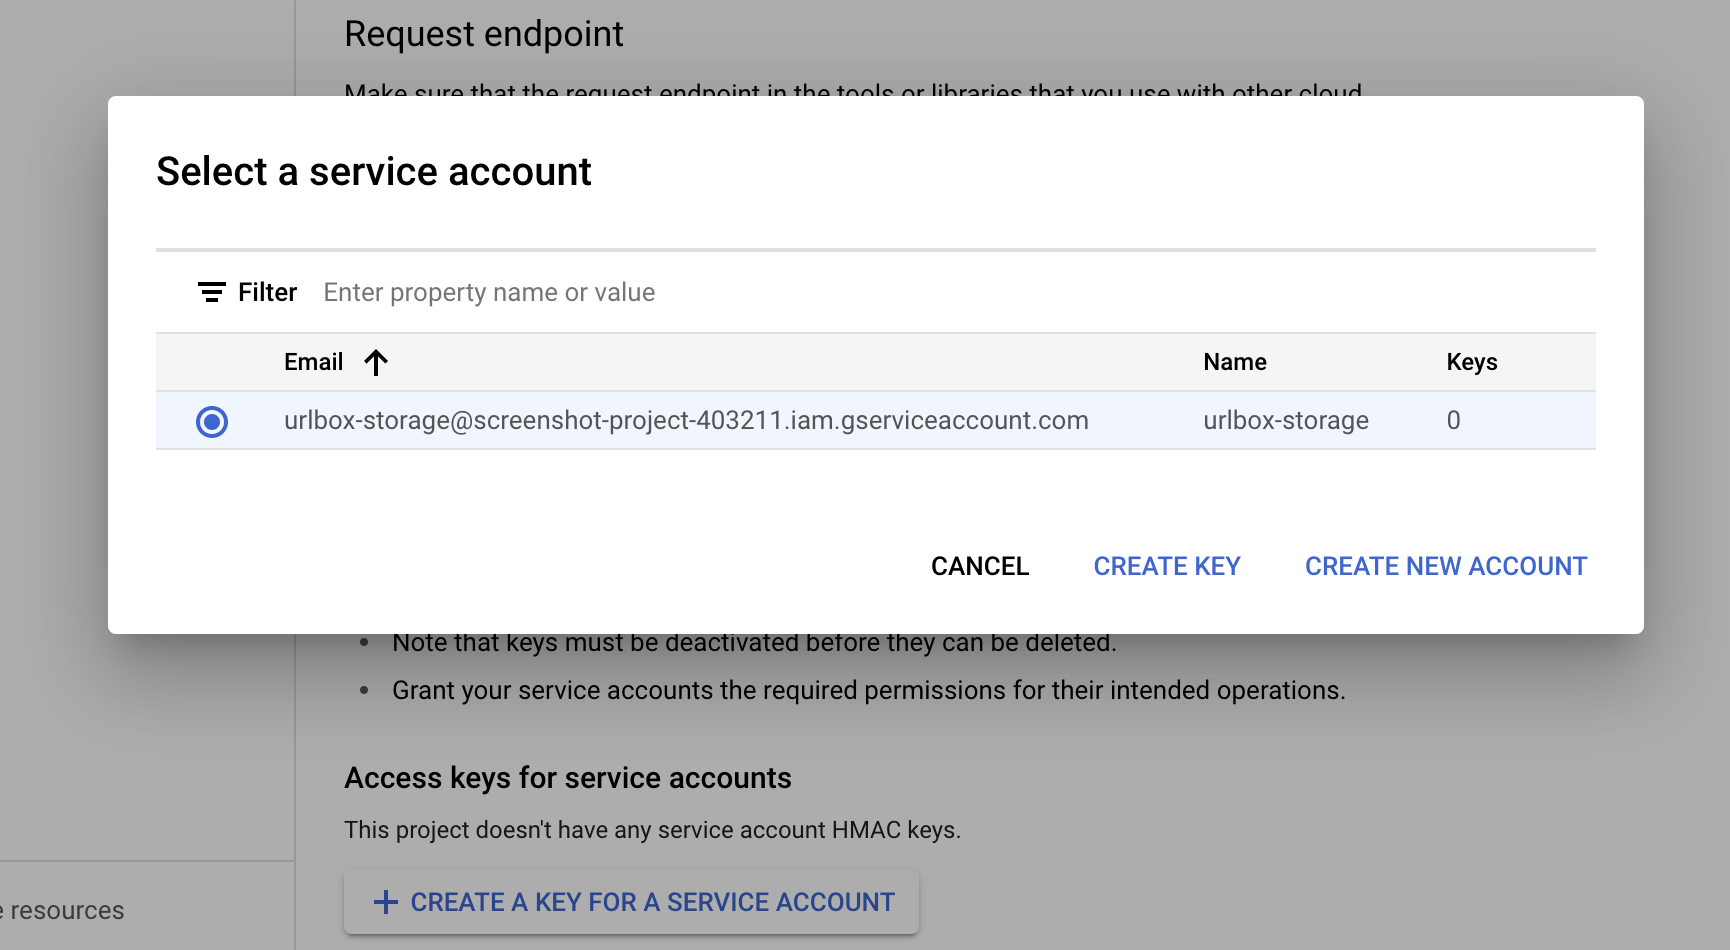Select the urlbox-storage service account radio button

click(x=212, y=421)
